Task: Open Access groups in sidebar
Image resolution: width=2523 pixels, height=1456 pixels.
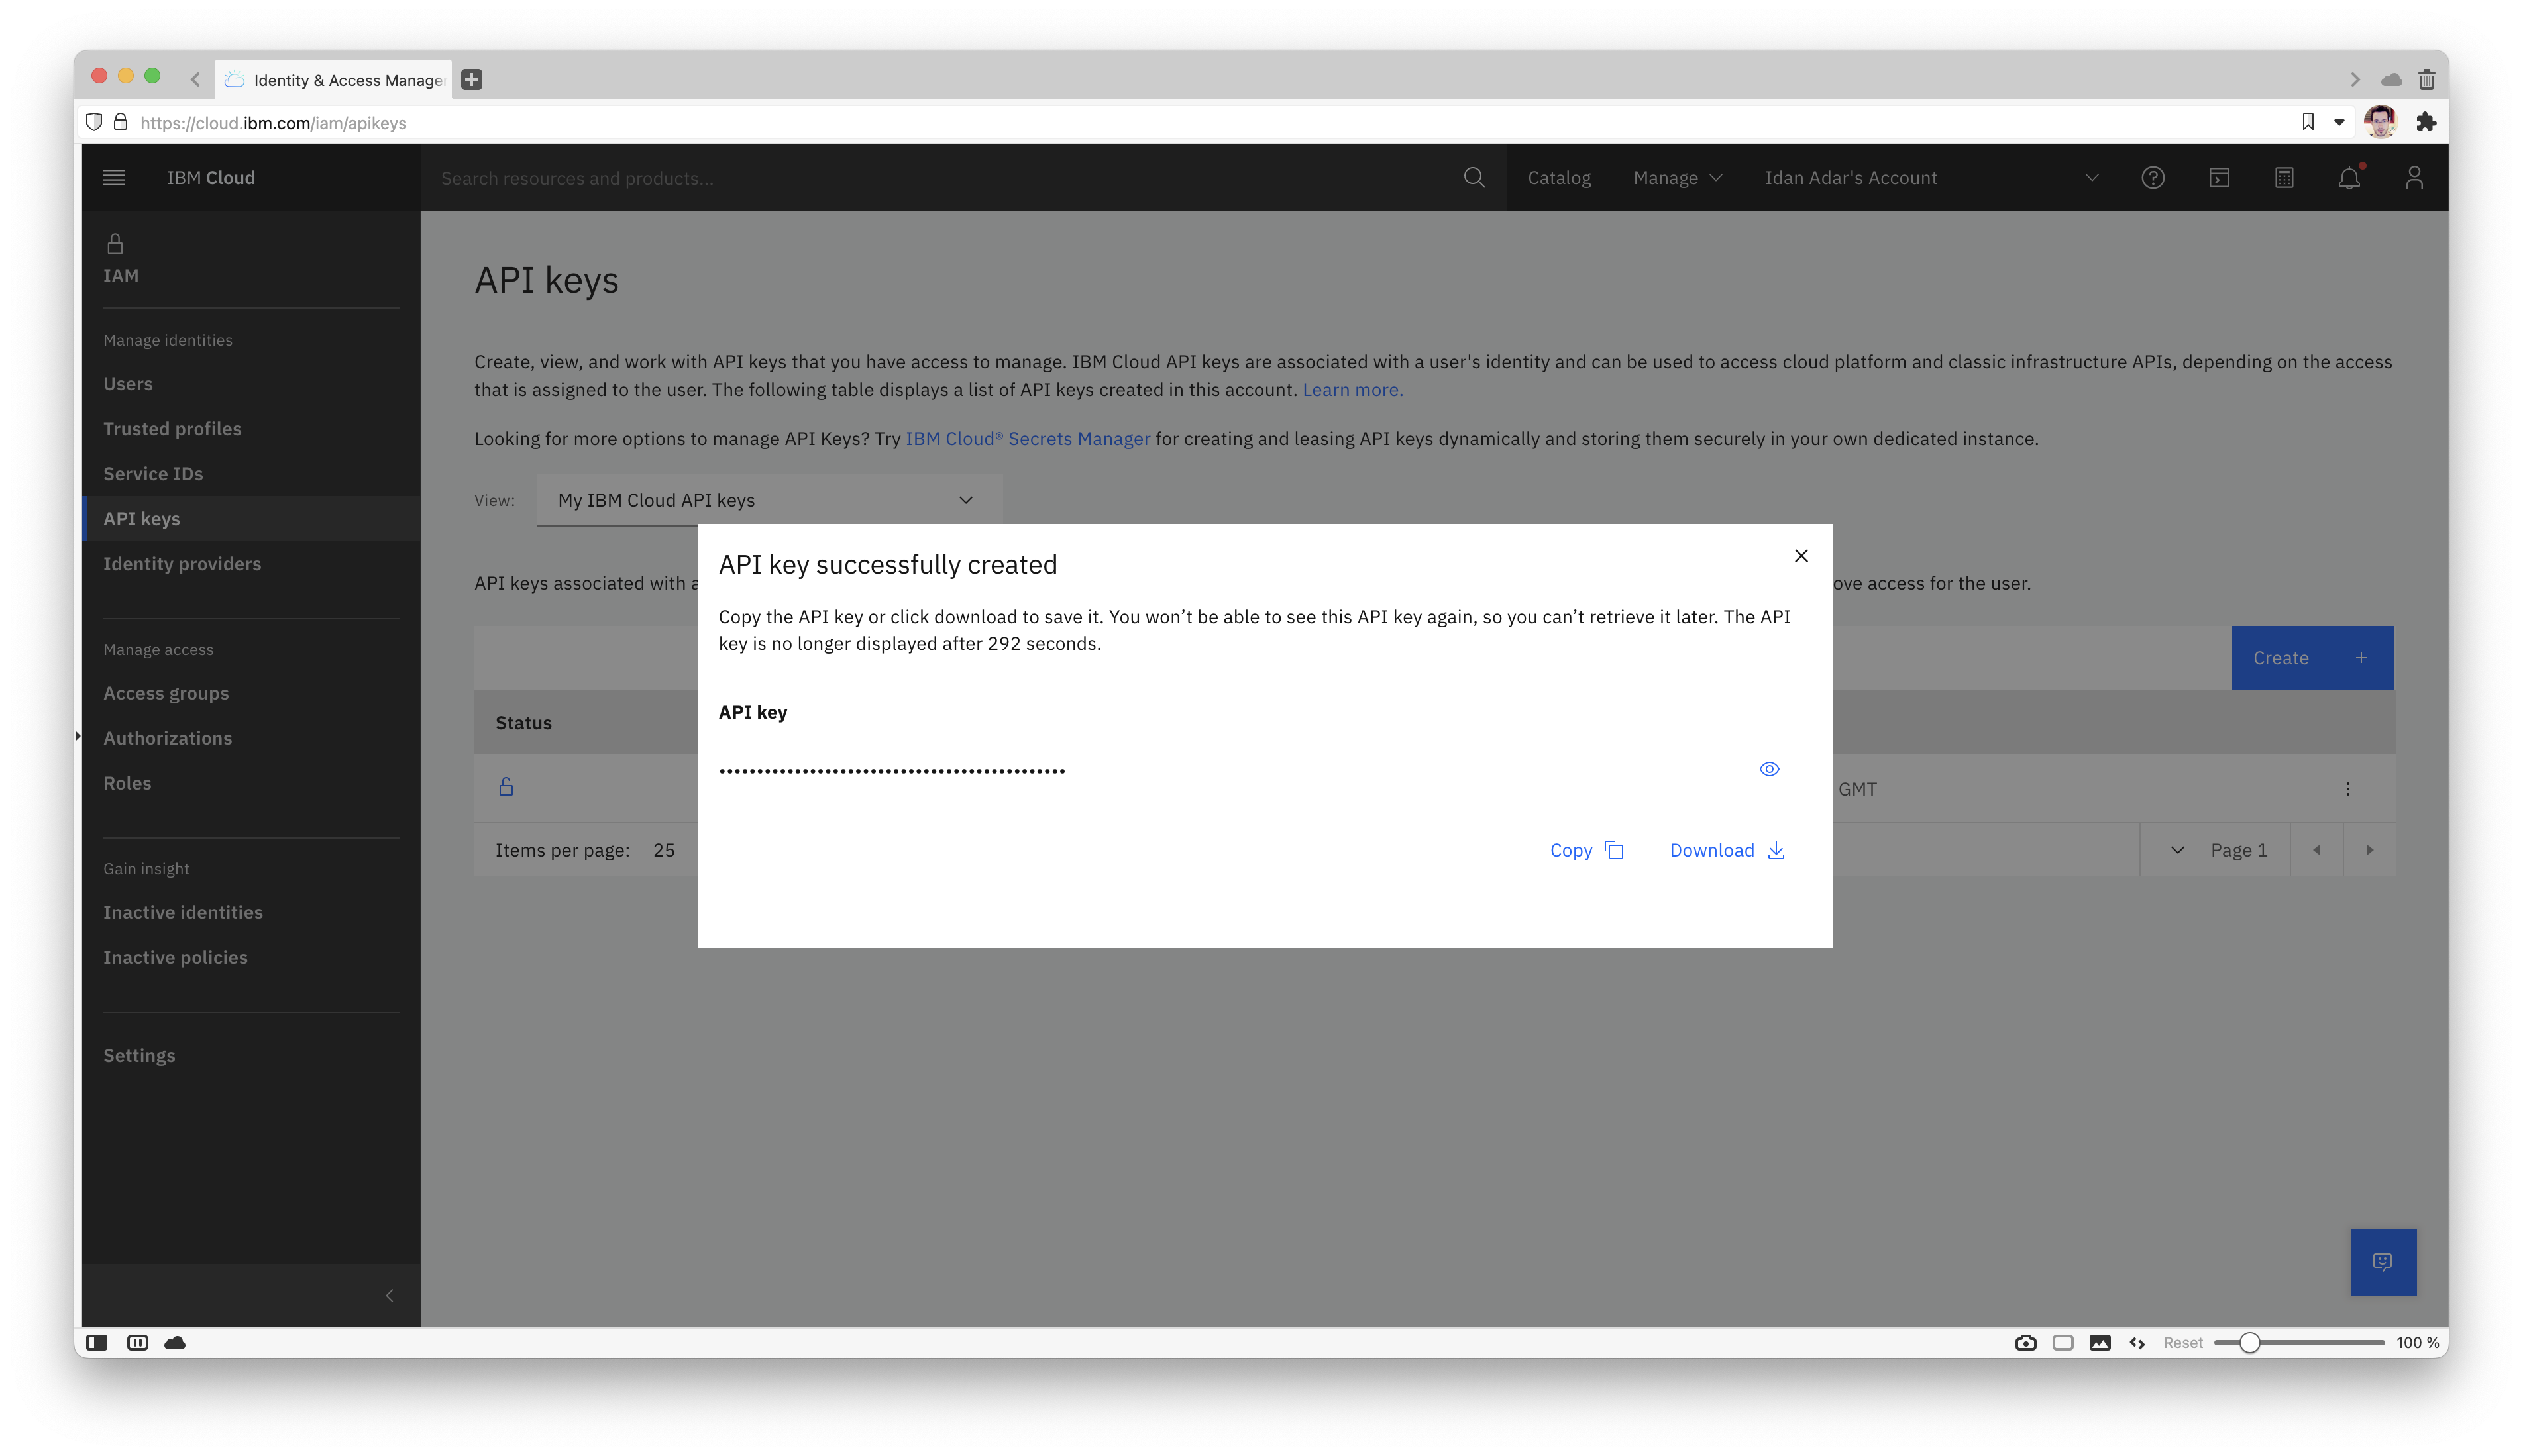Action: (166, 693)
